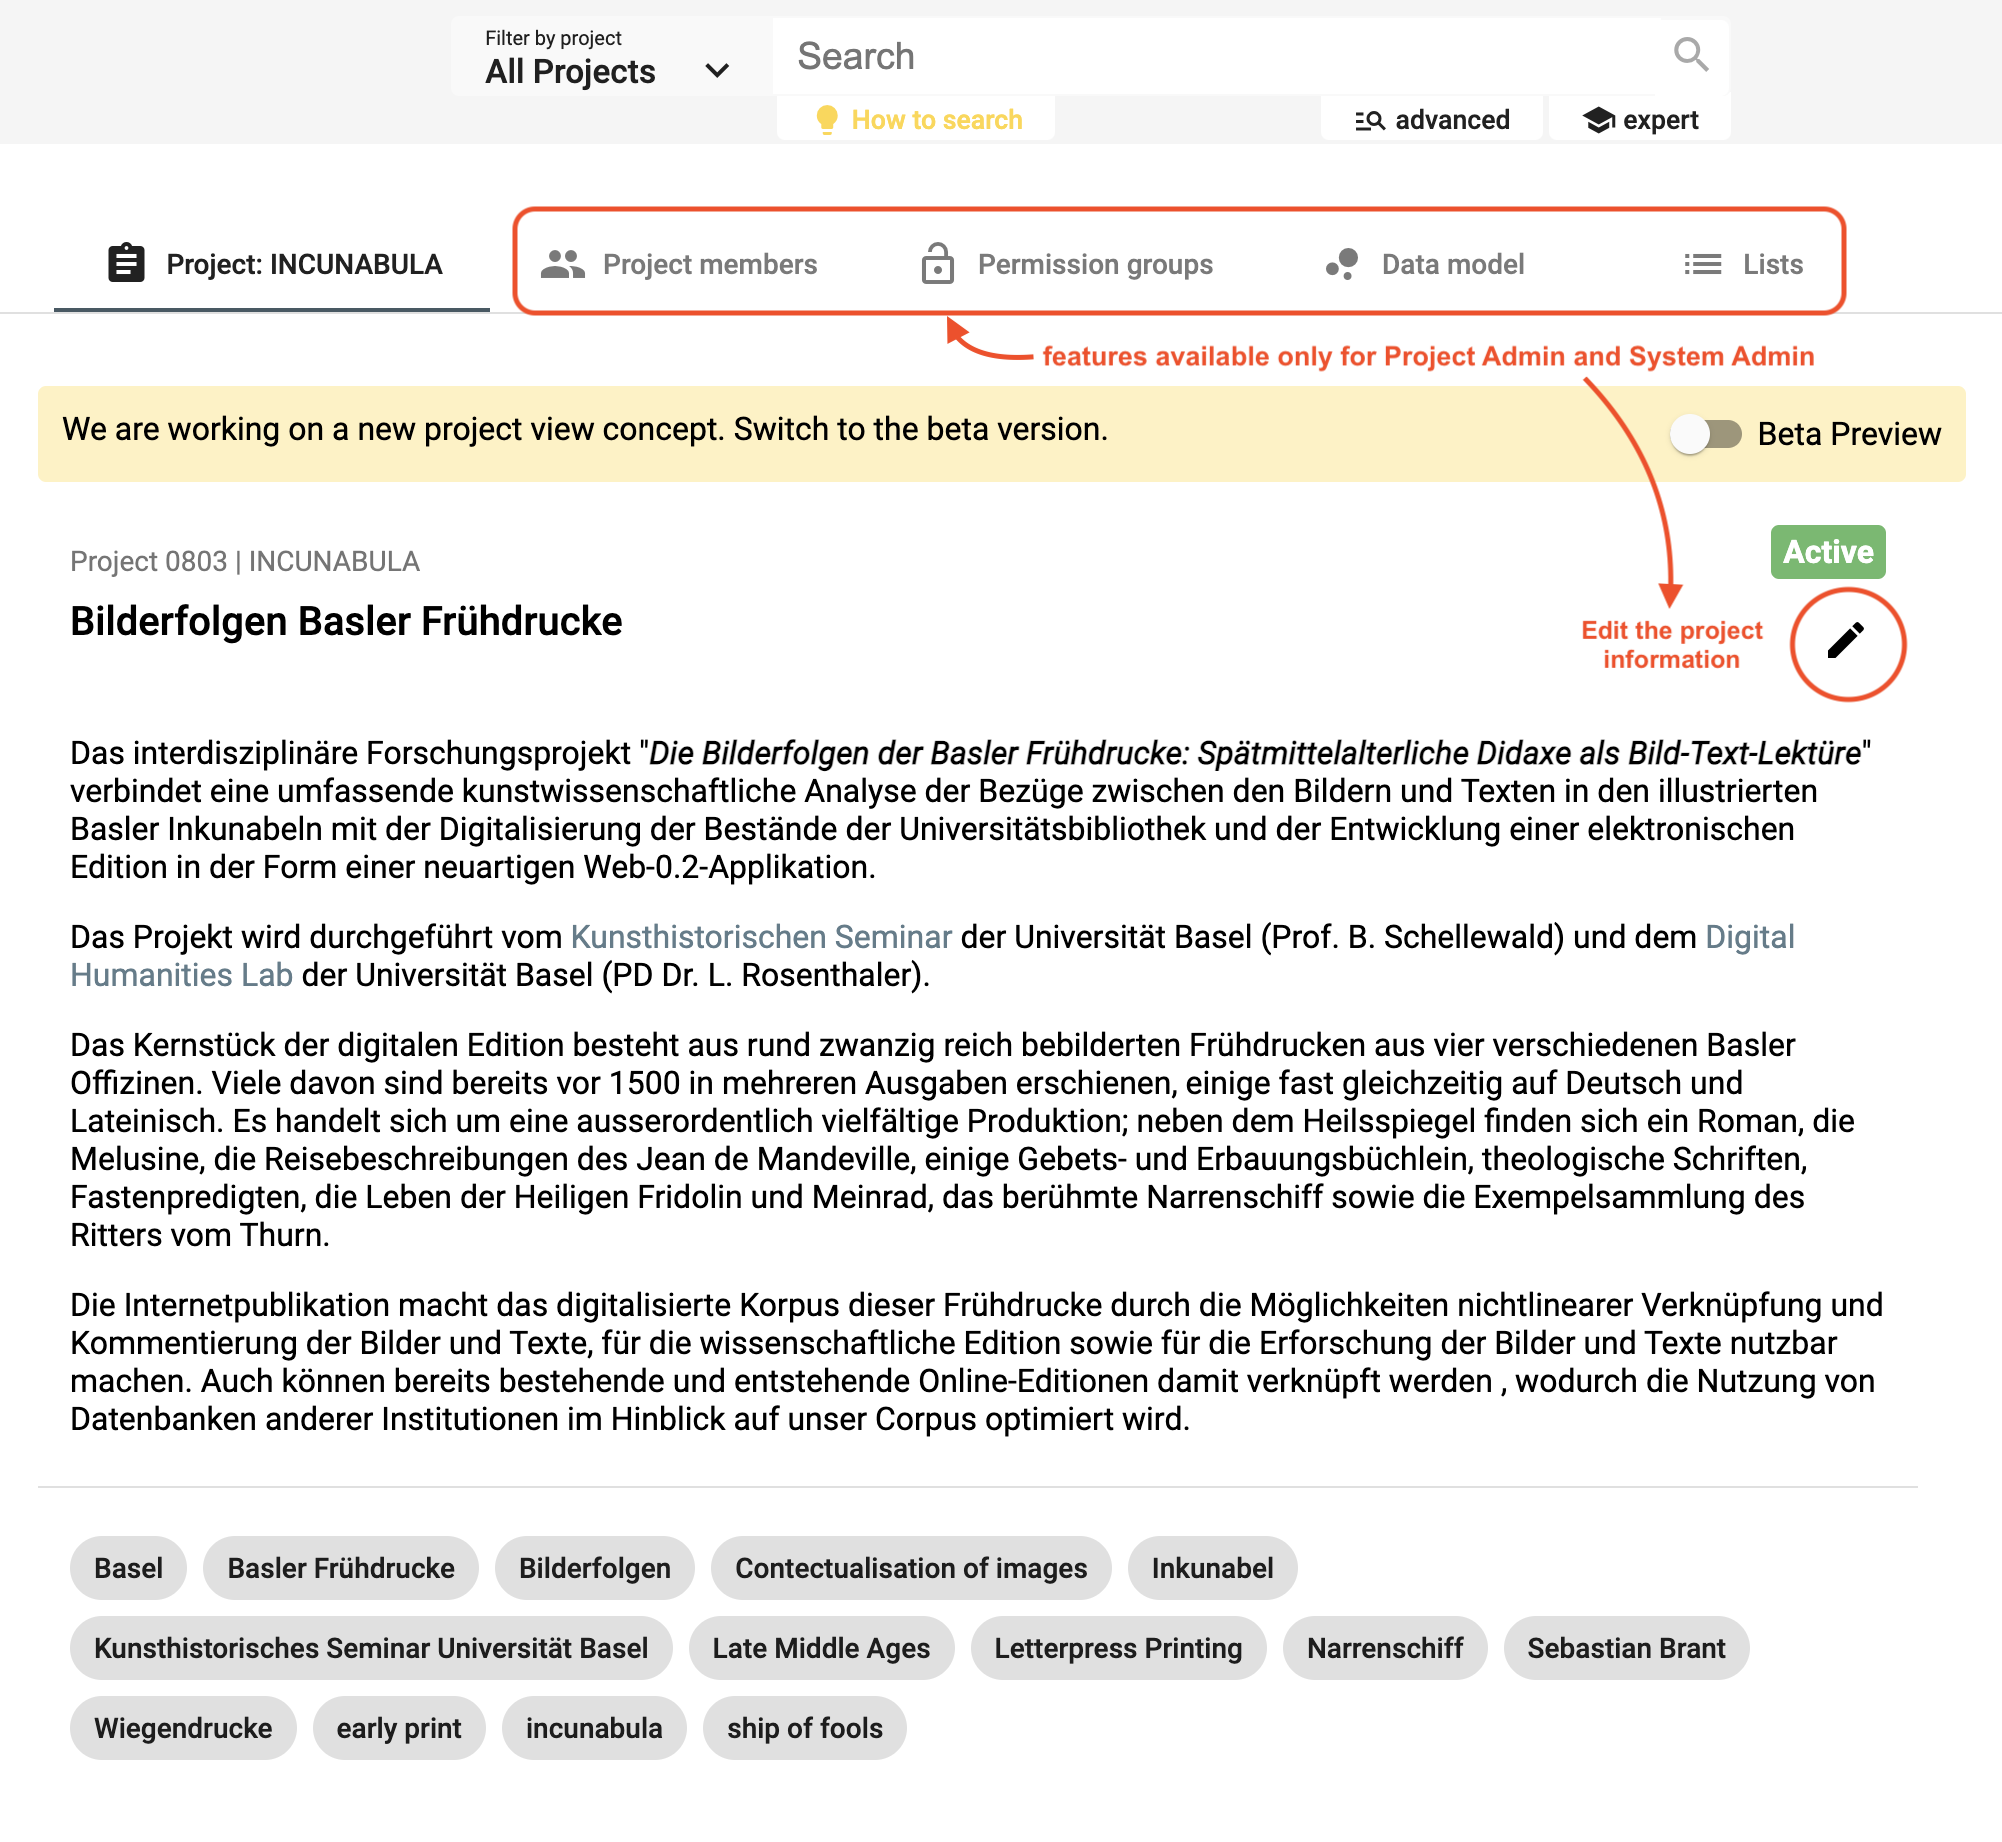The height and width of the screenshot is (1842, 2002).
Task: Click the clipboard icon of Project: INCUNABULA
Action: [x=126, y=263]
